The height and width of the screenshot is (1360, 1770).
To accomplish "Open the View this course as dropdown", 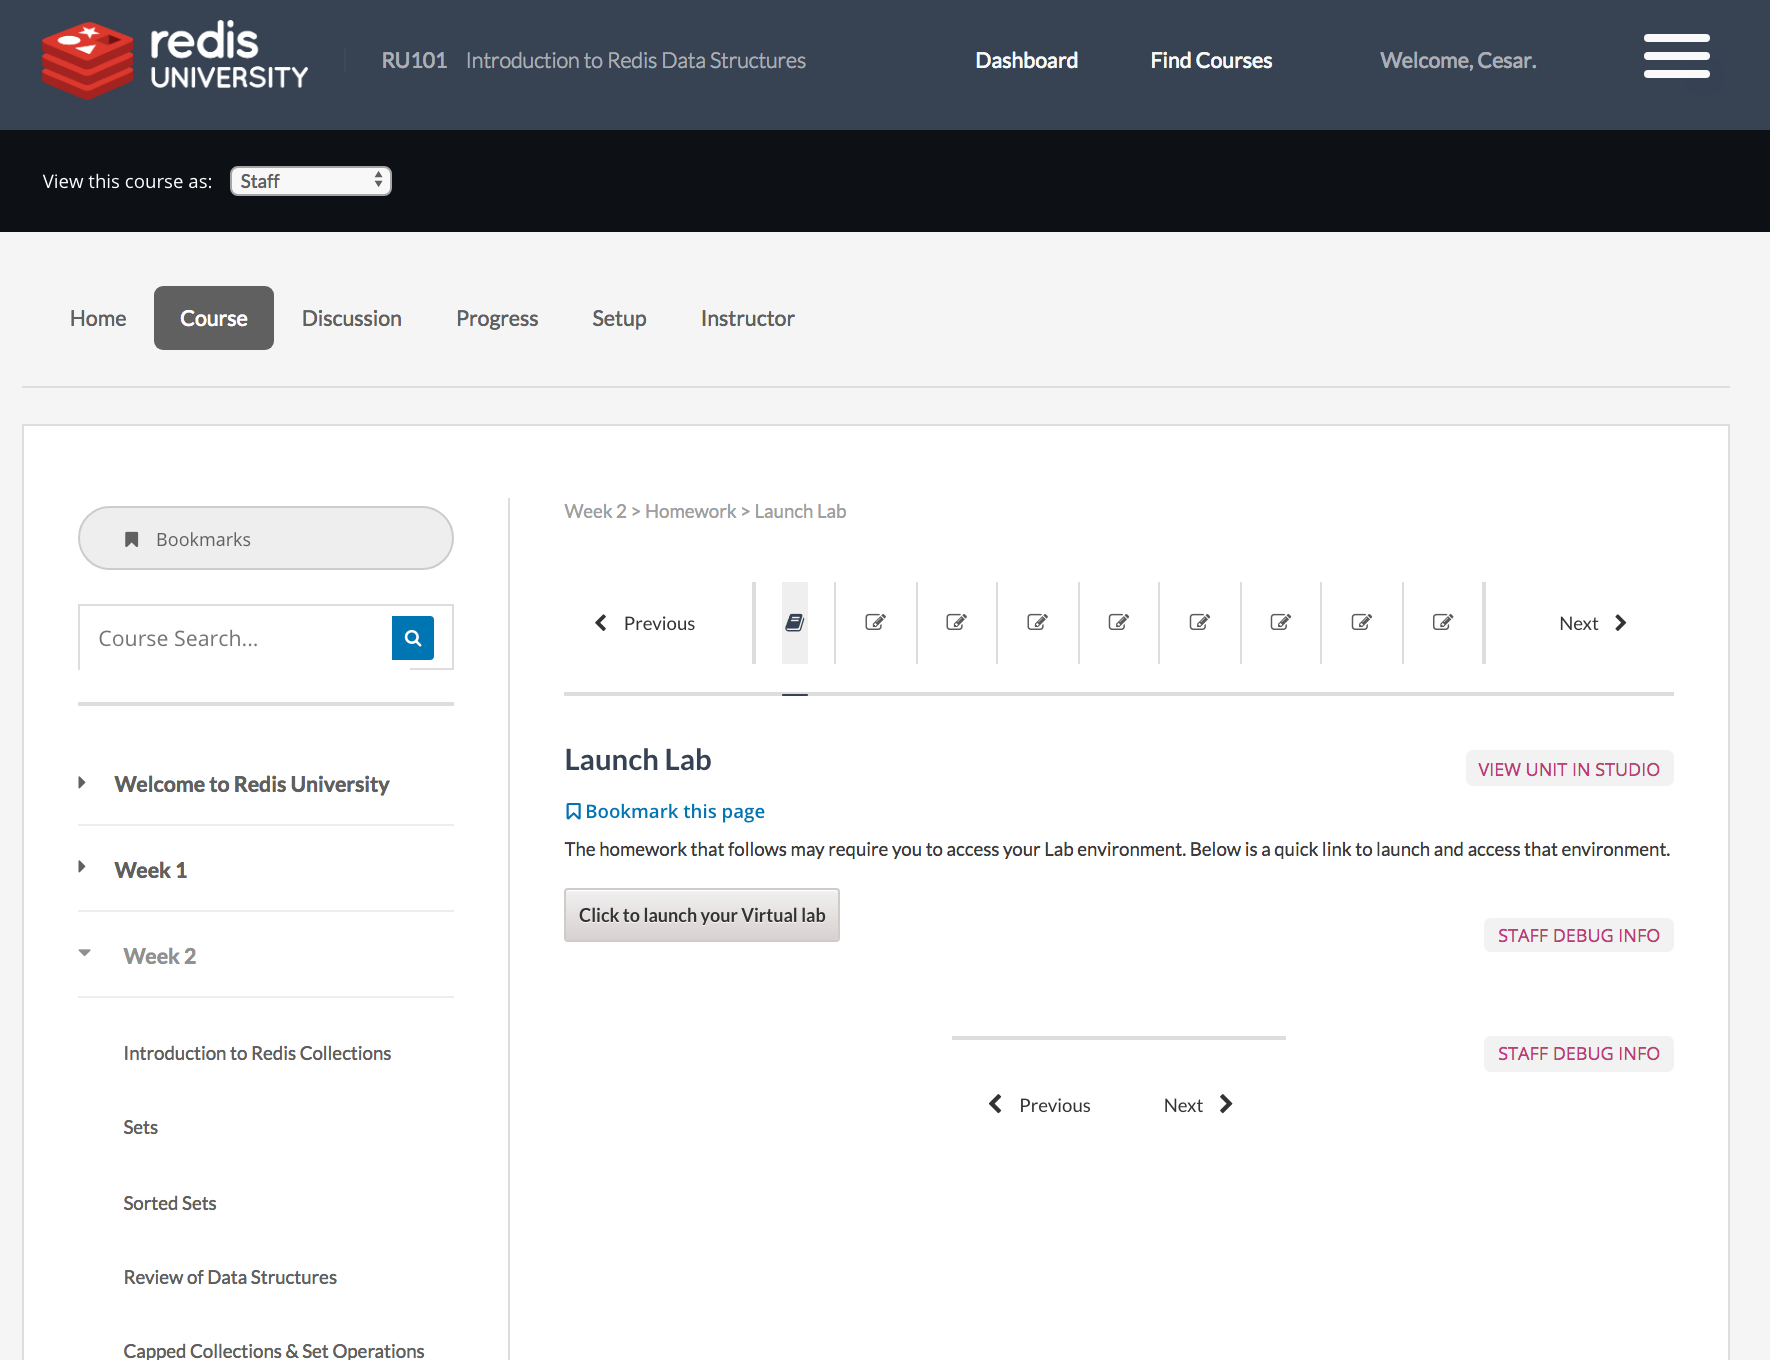I will pyautogui.click(x=310, y=181).
